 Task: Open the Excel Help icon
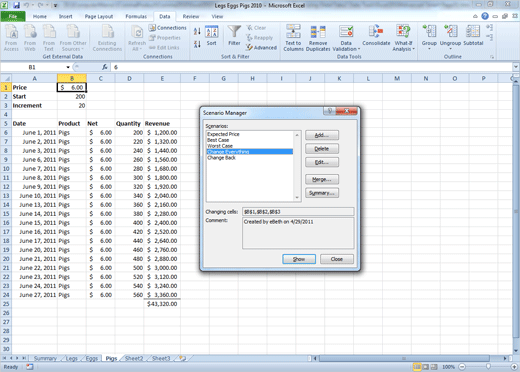485,16
